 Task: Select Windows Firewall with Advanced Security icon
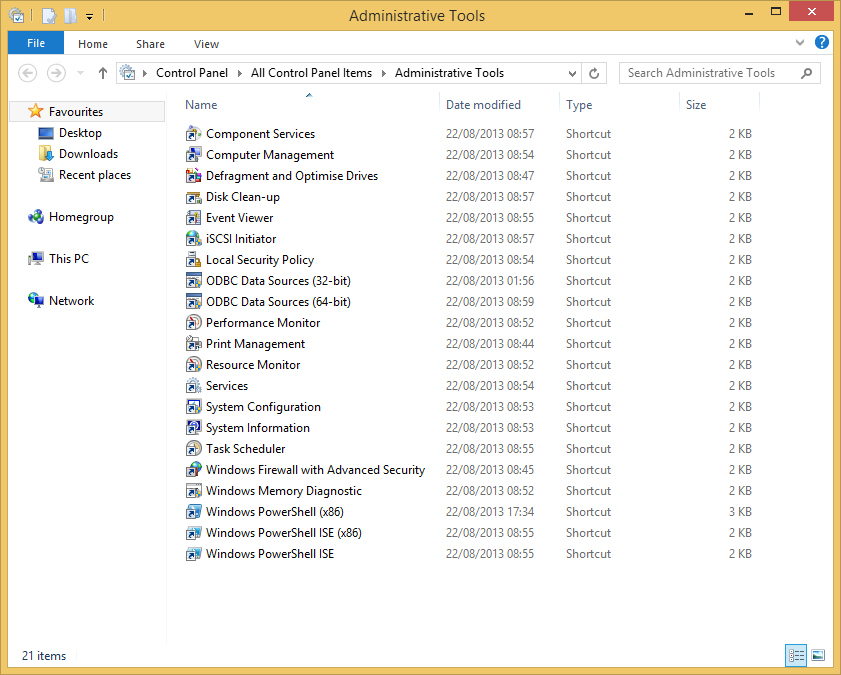193,470
